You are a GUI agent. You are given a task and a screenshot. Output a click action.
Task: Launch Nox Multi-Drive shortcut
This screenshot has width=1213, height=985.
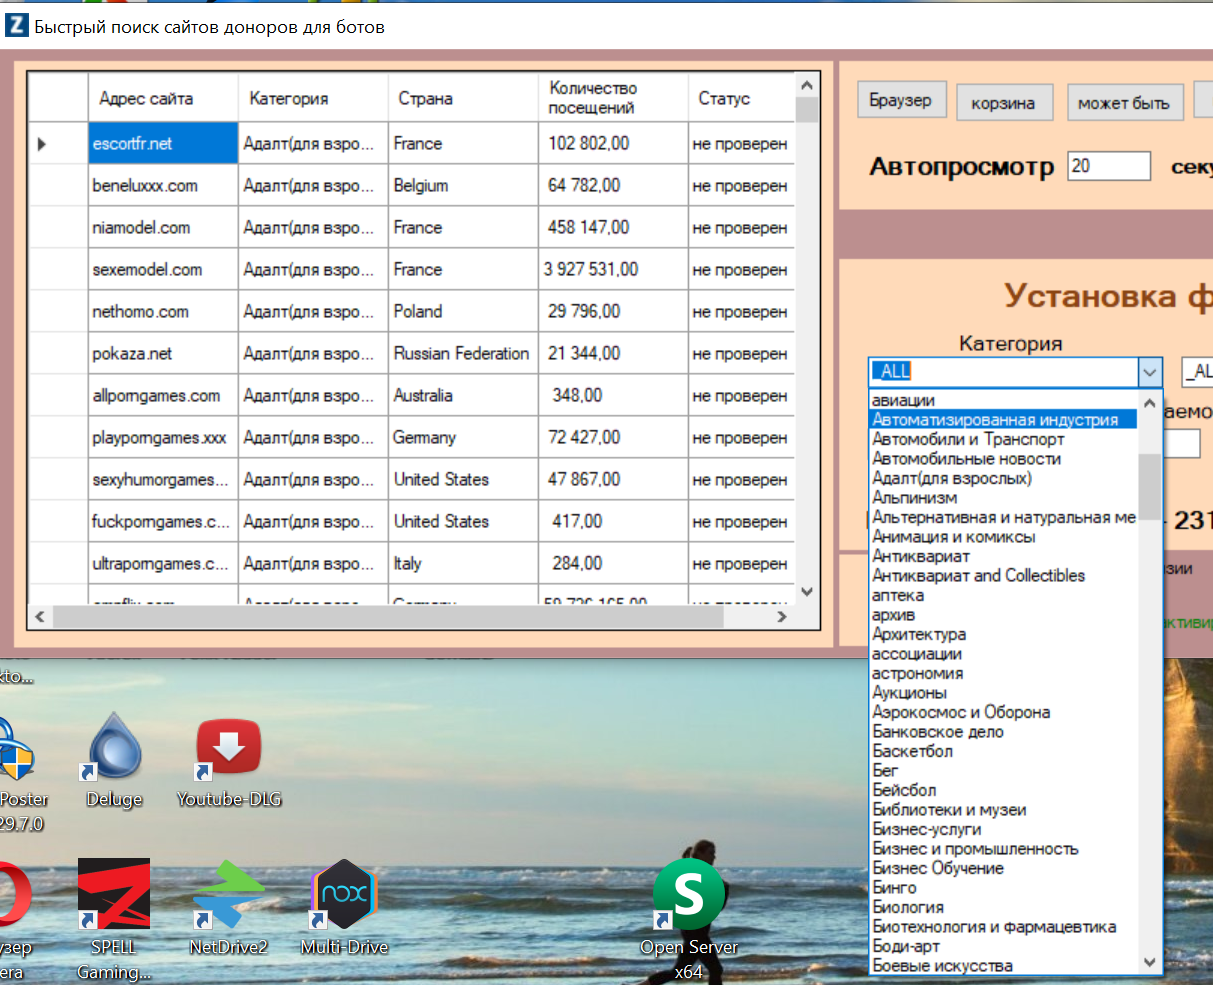coord(344,894)
